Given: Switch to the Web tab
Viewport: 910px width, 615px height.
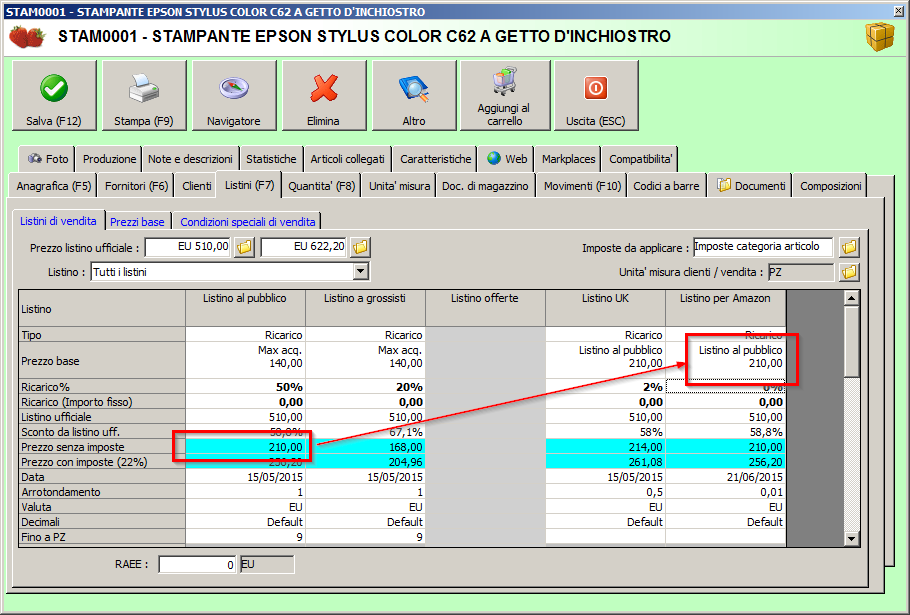Looking at the screenshot, I should pos(507,159).
